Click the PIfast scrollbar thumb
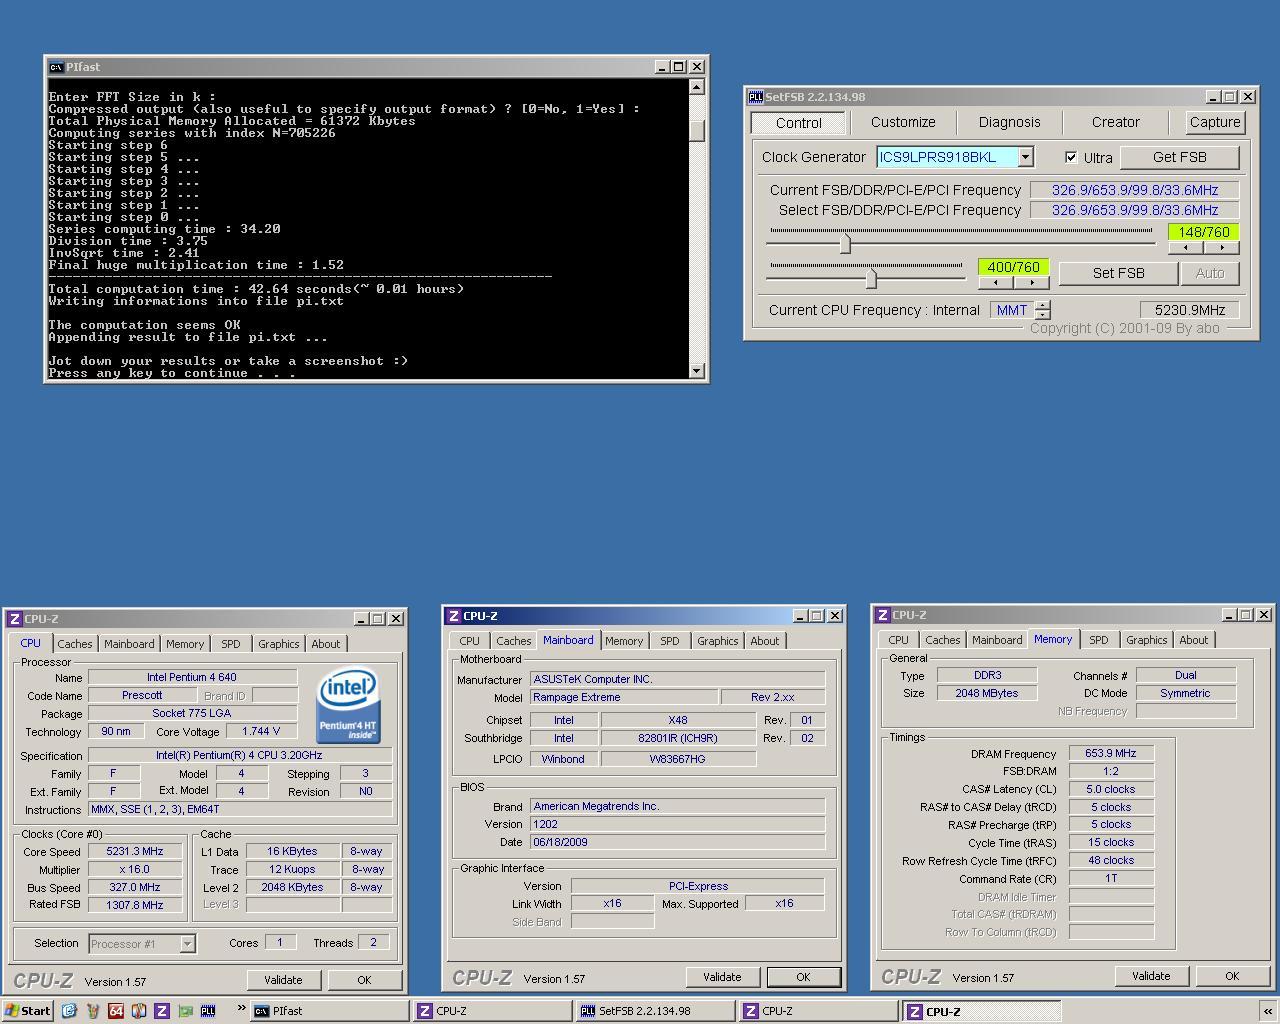The height and width of the screenshot is (1024, 1280). (697, 131)
